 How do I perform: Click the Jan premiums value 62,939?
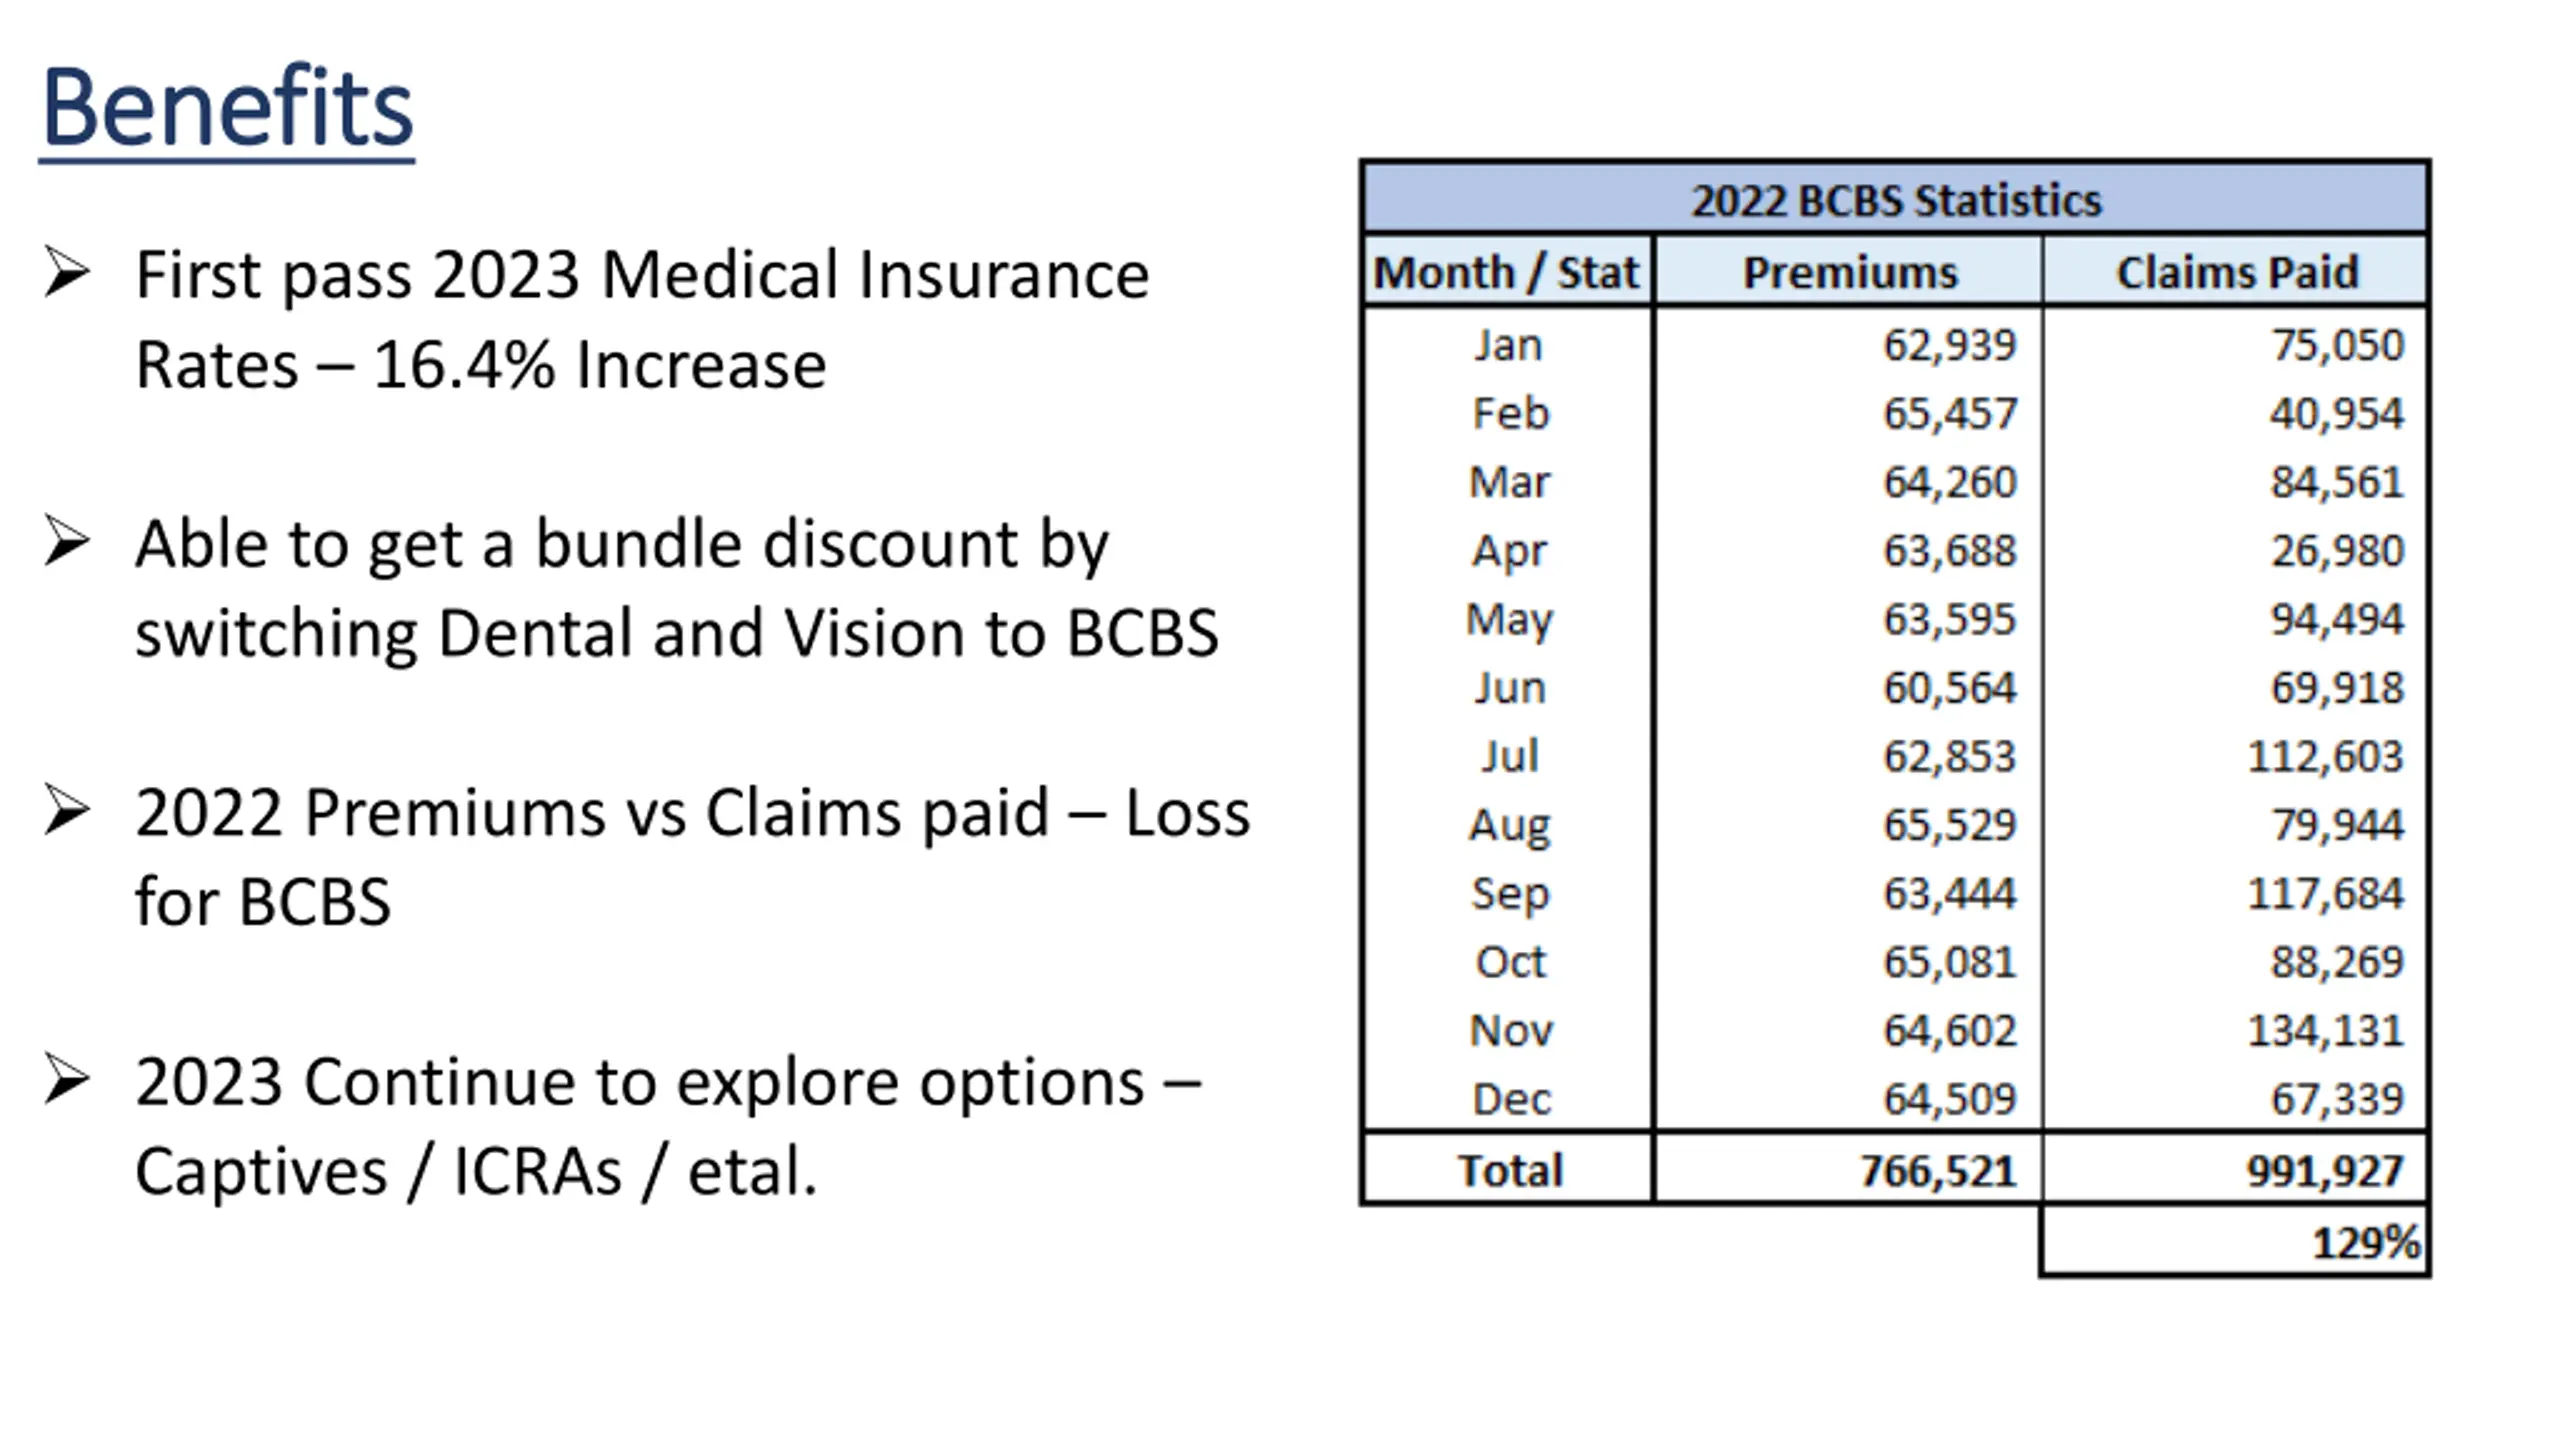click(x=1949, y=345)
